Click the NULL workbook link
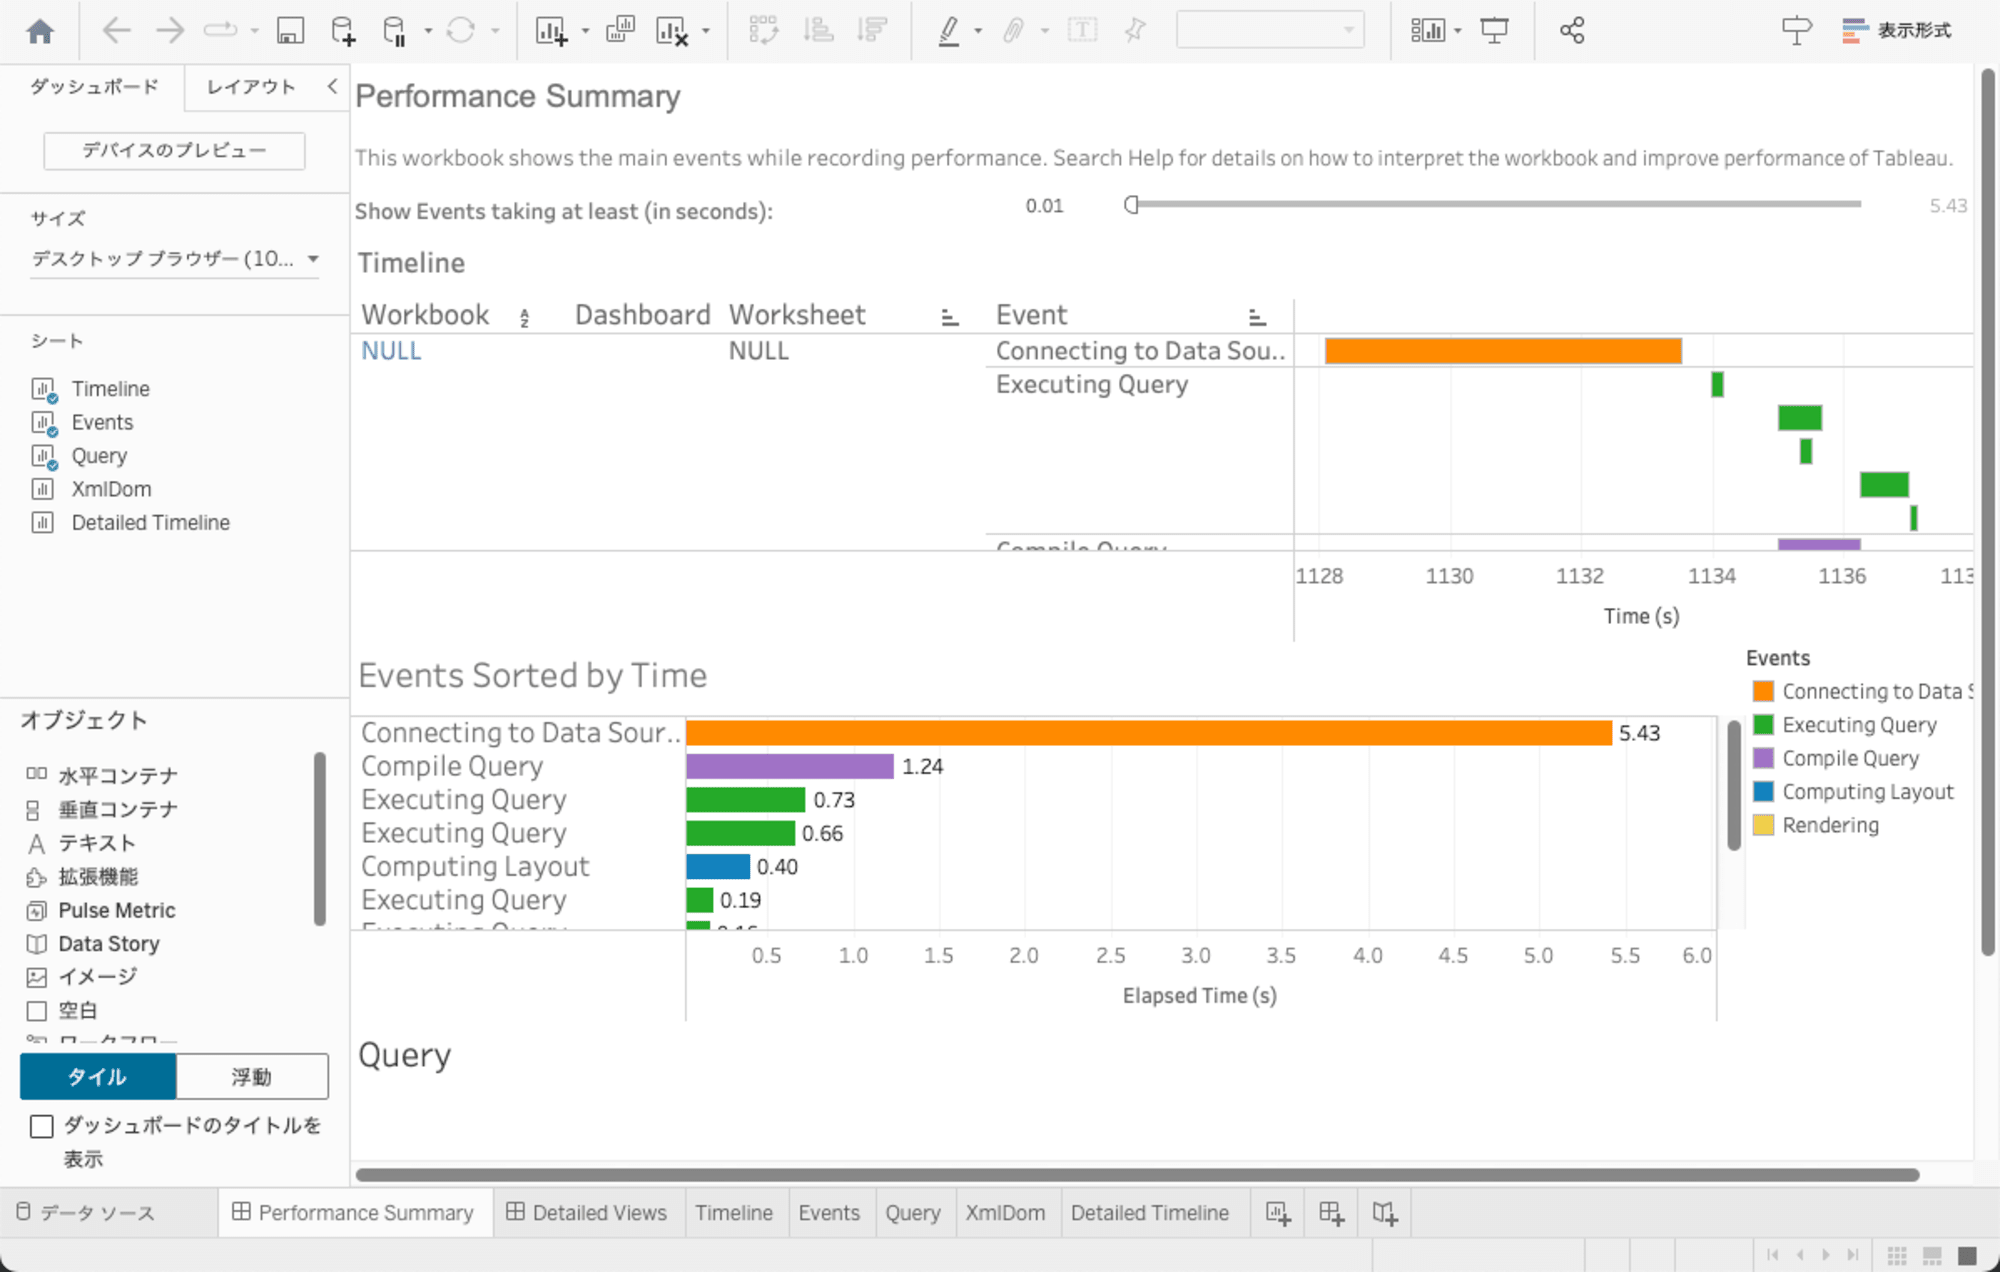 pyautogui.click(x=391, y=351)
